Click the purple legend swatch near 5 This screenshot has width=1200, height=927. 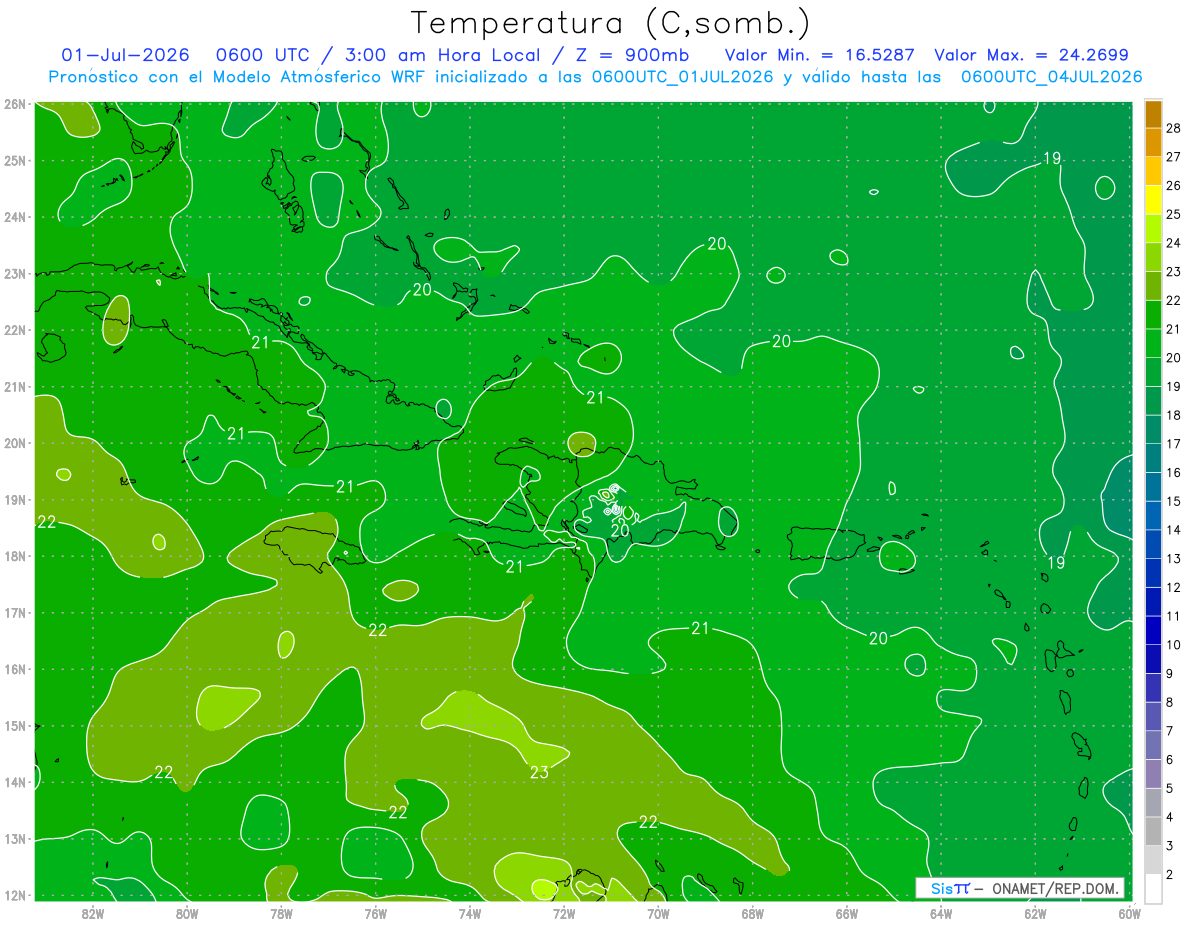click(1154, 774)
